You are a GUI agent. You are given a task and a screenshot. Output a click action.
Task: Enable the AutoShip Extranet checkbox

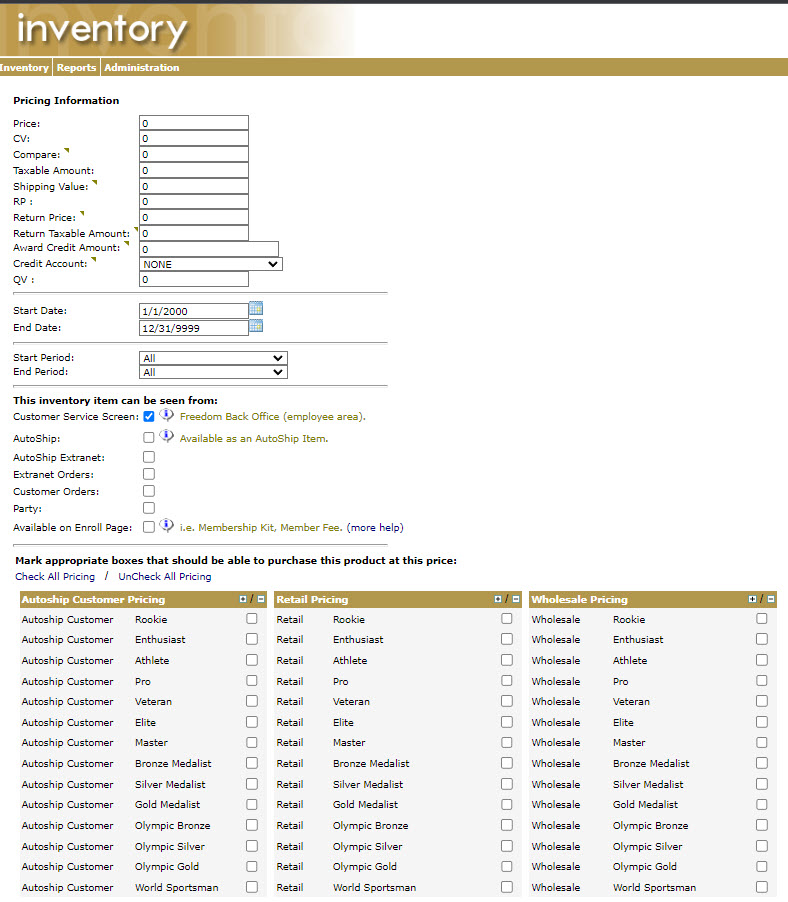tap(149, 457)
